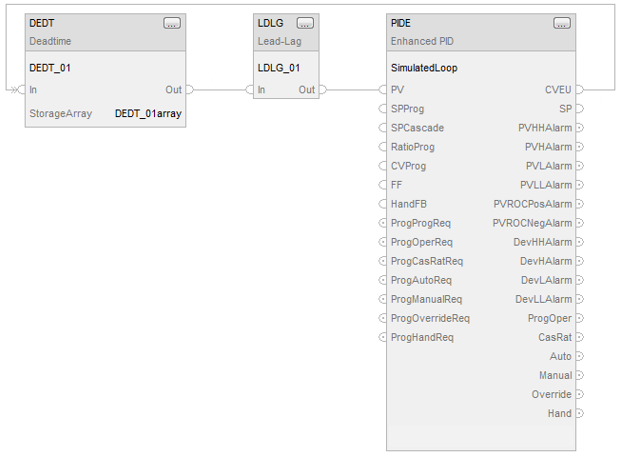
Task: Open DEDT block properties ellipsis button
Action: click(x=172, y=23)
